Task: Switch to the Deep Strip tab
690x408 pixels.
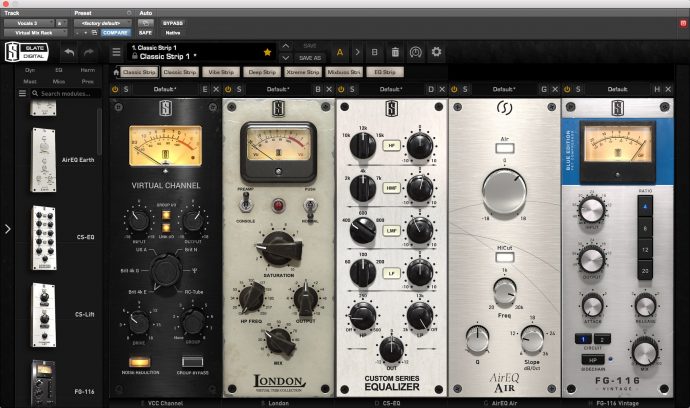Action: (x=262, y=72)
